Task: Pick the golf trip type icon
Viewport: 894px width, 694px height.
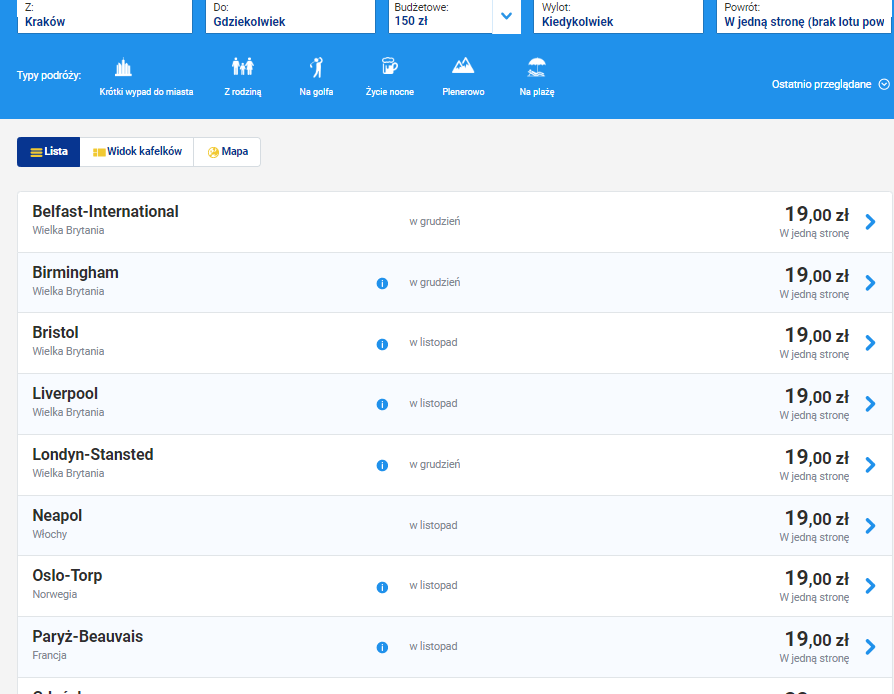Action: tap(316, 67)
